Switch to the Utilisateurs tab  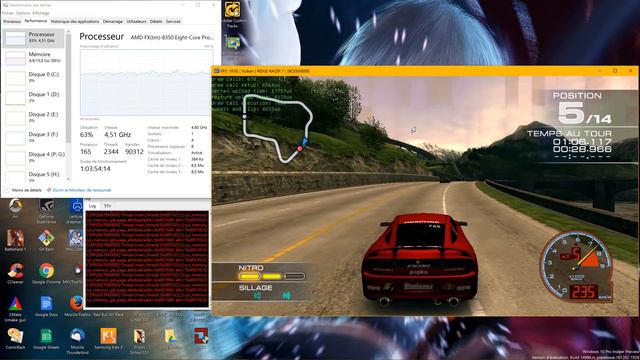point(136,21)
